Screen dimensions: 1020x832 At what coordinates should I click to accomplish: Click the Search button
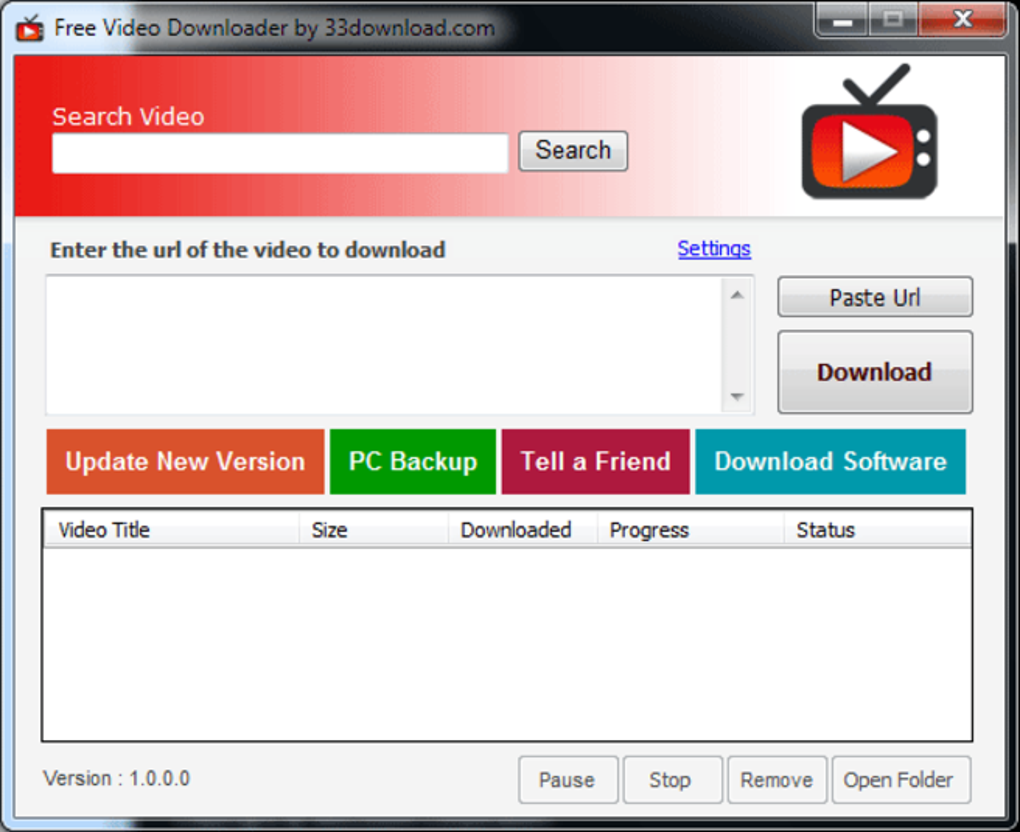573,151
